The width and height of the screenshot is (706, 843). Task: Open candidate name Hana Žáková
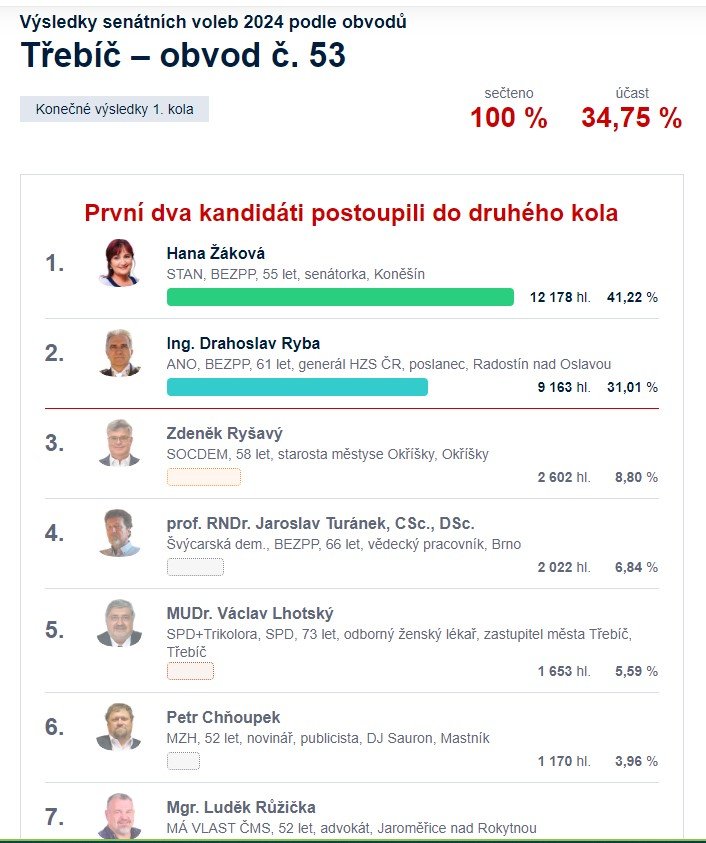[x=216, y=253]
